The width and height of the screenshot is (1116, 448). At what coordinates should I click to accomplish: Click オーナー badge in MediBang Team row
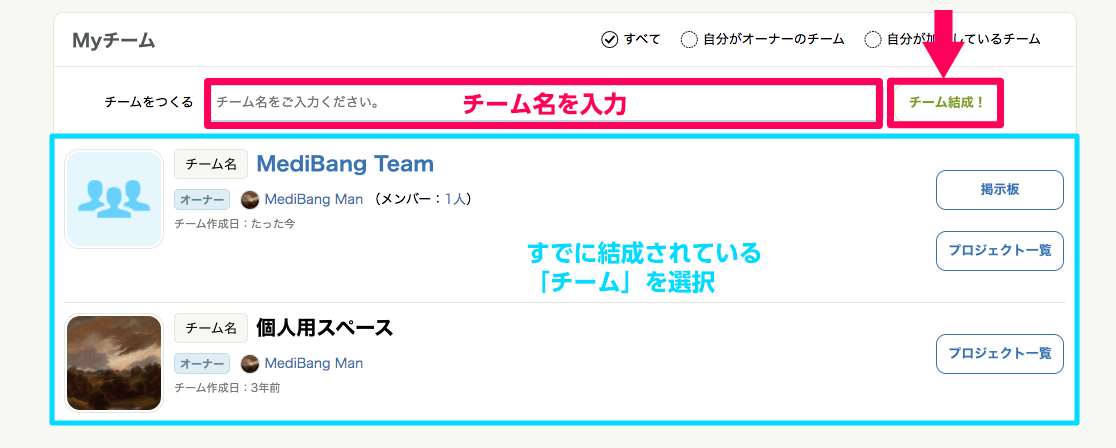pos(202,199)
